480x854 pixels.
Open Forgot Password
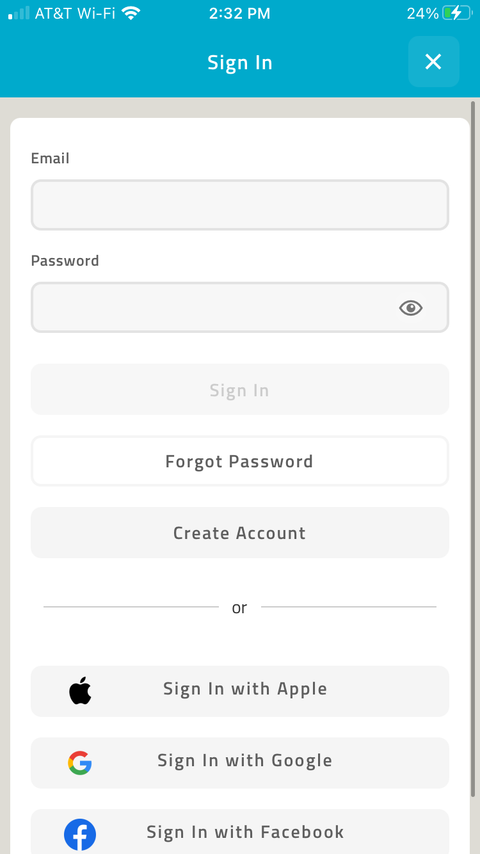[240, 461]
